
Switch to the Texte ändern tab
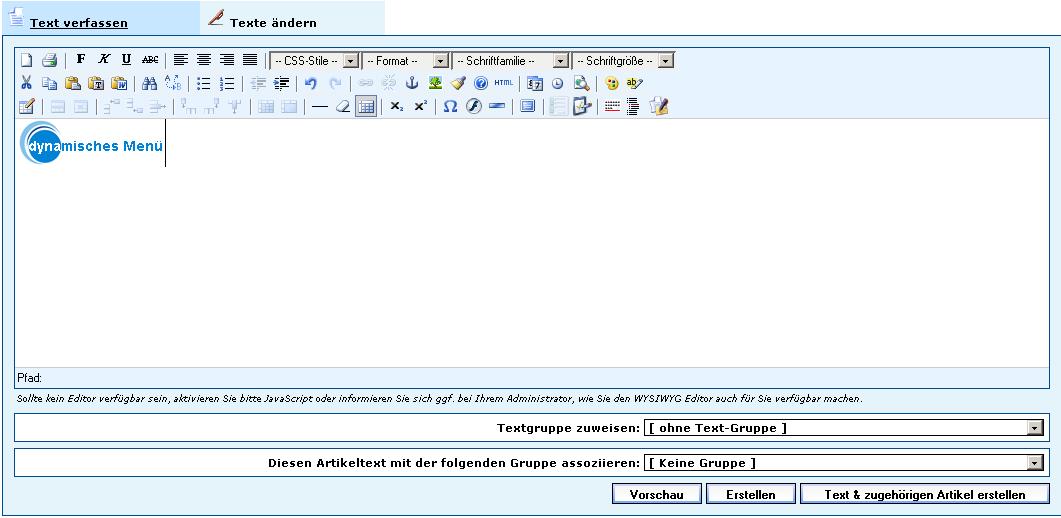pos(272,22)
